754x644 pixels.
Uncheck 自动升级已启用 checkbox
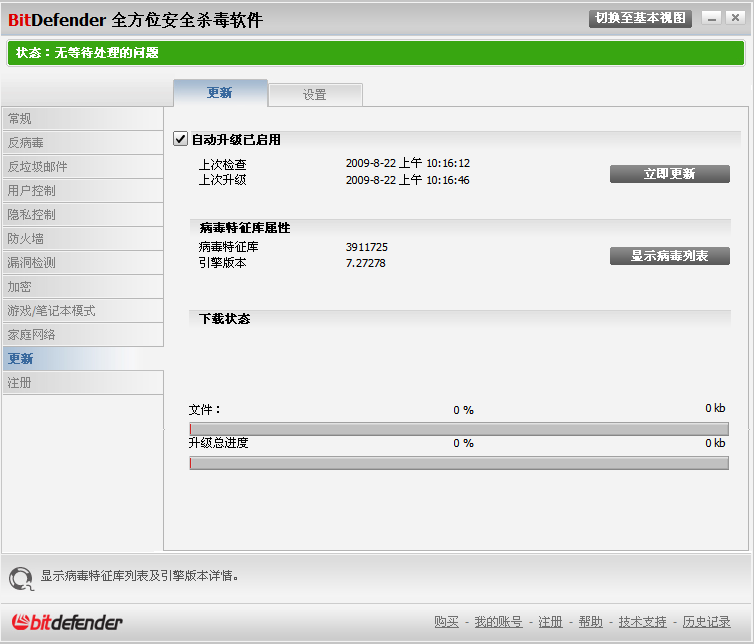pyautogui.click(x=180, y=139)
